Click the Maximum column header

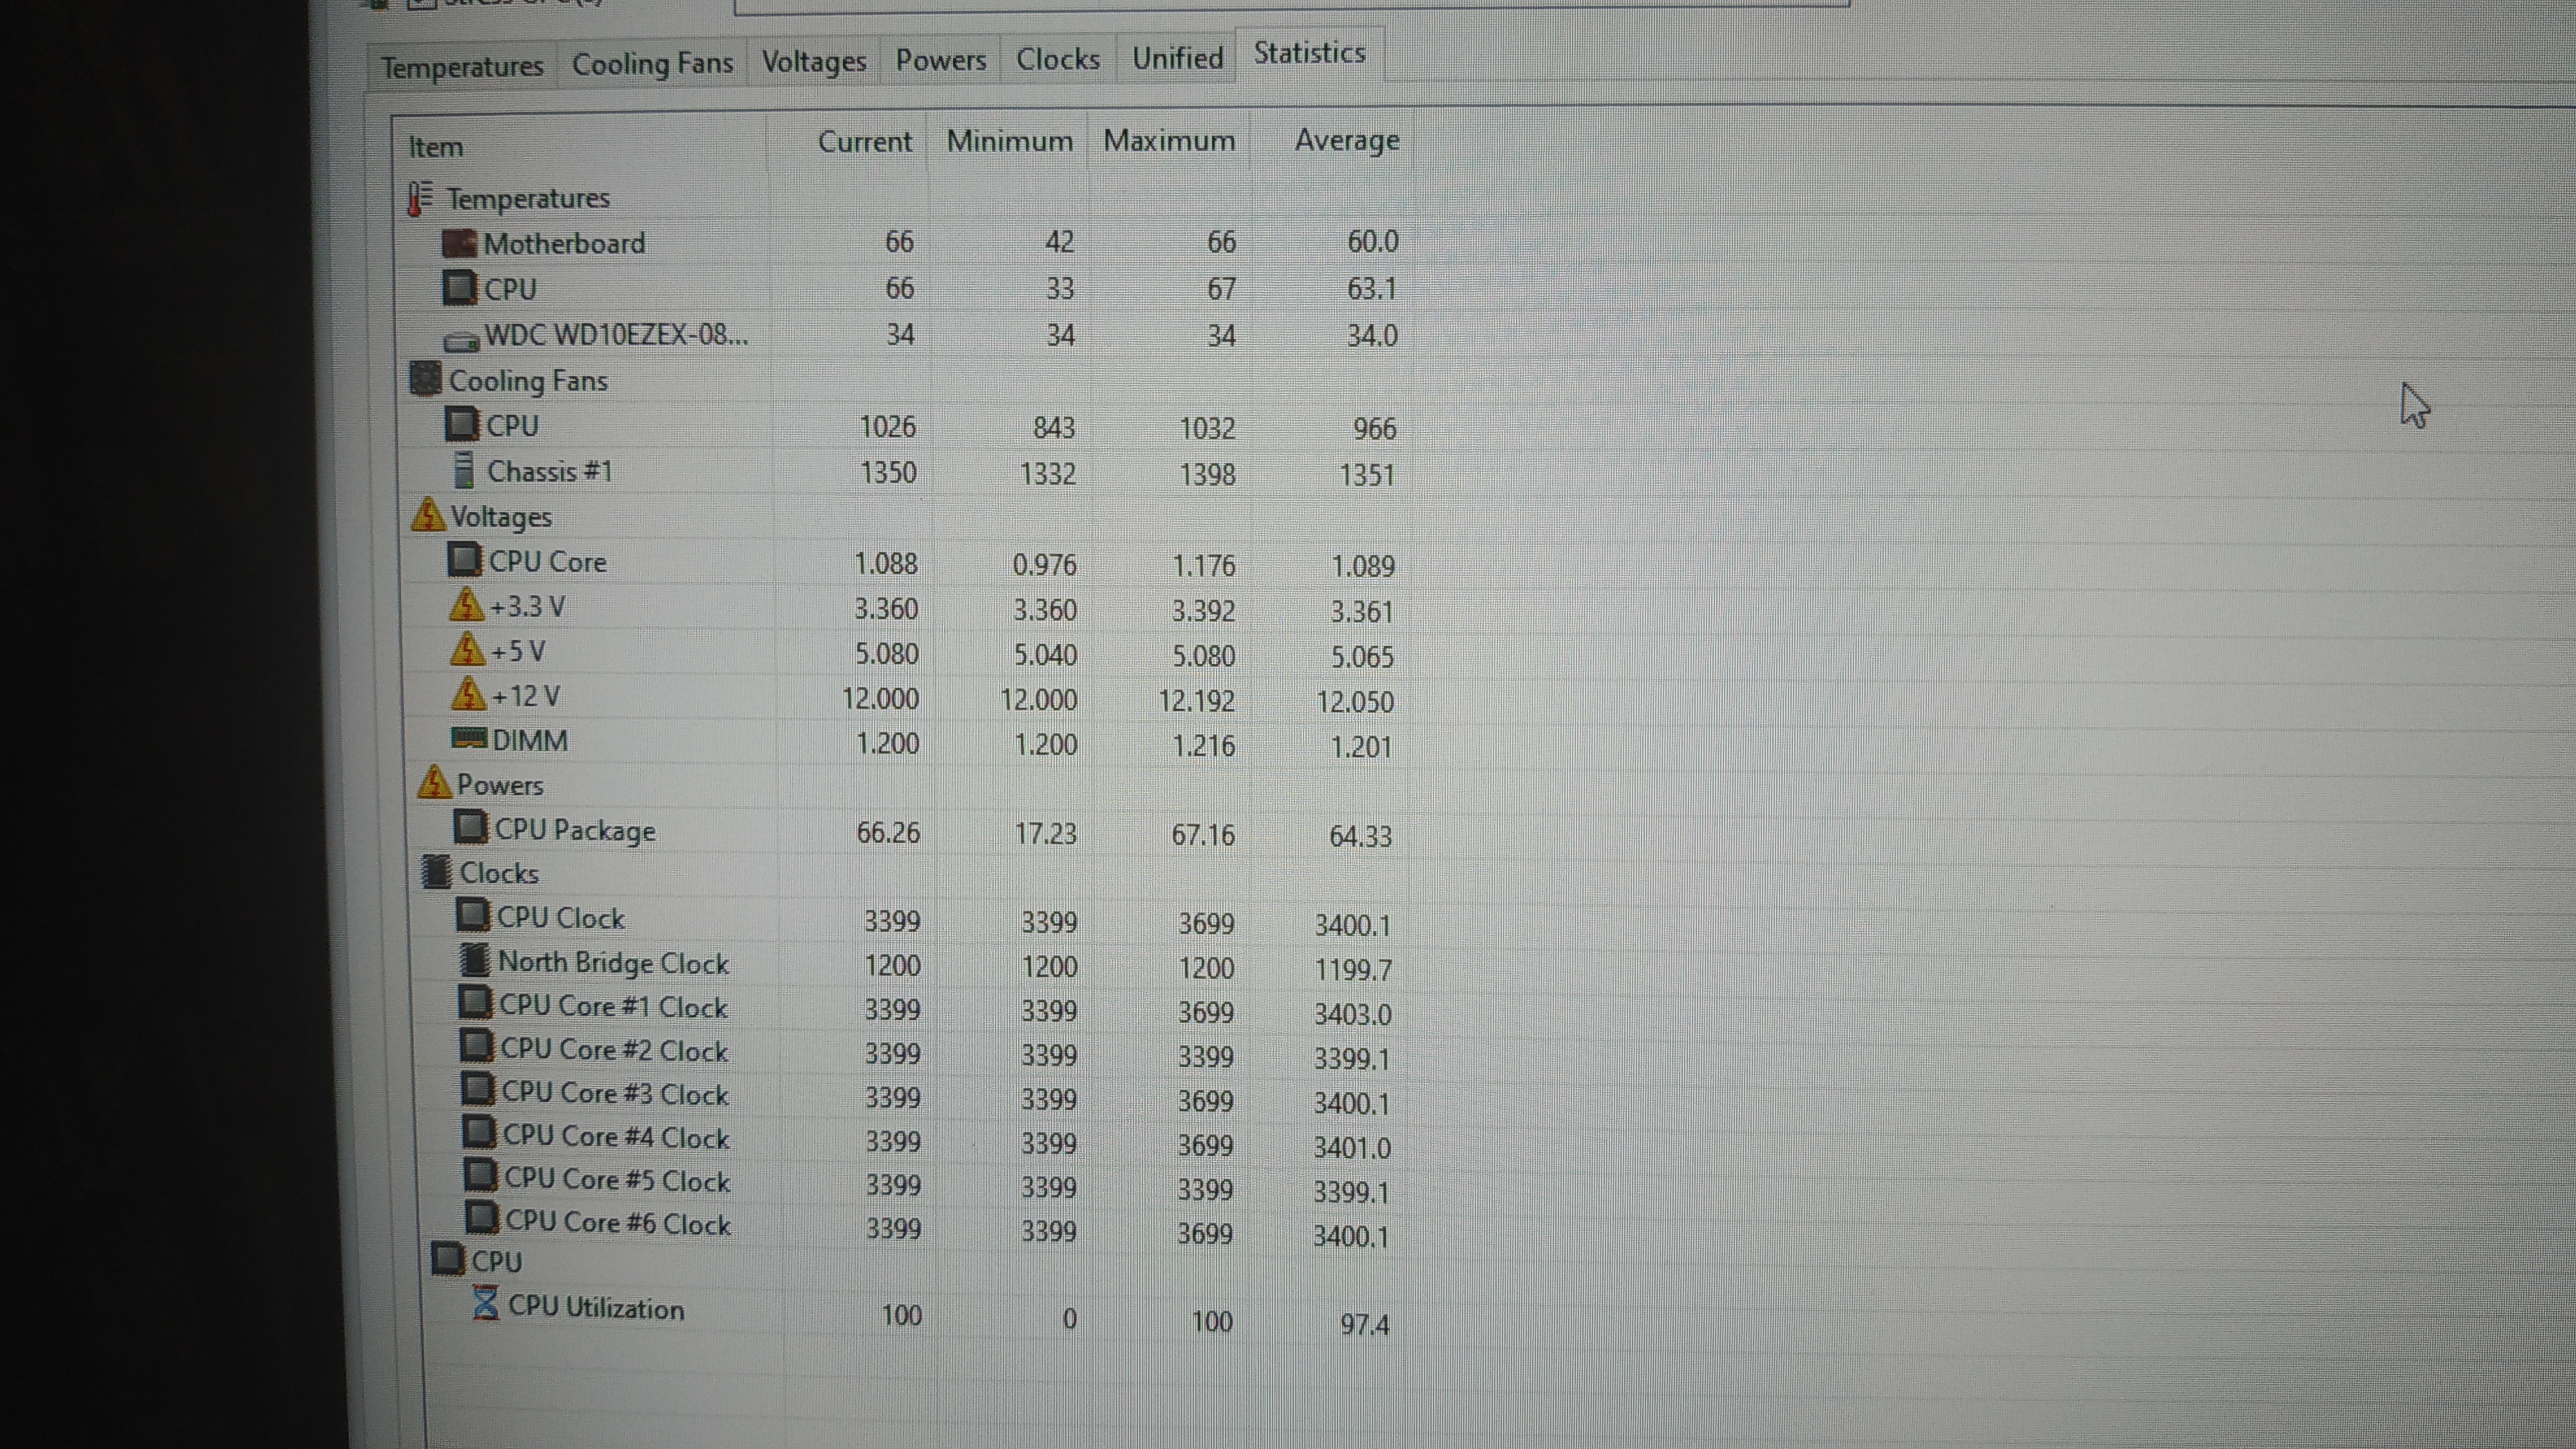pyautogui.click(x=1168, y=141)
